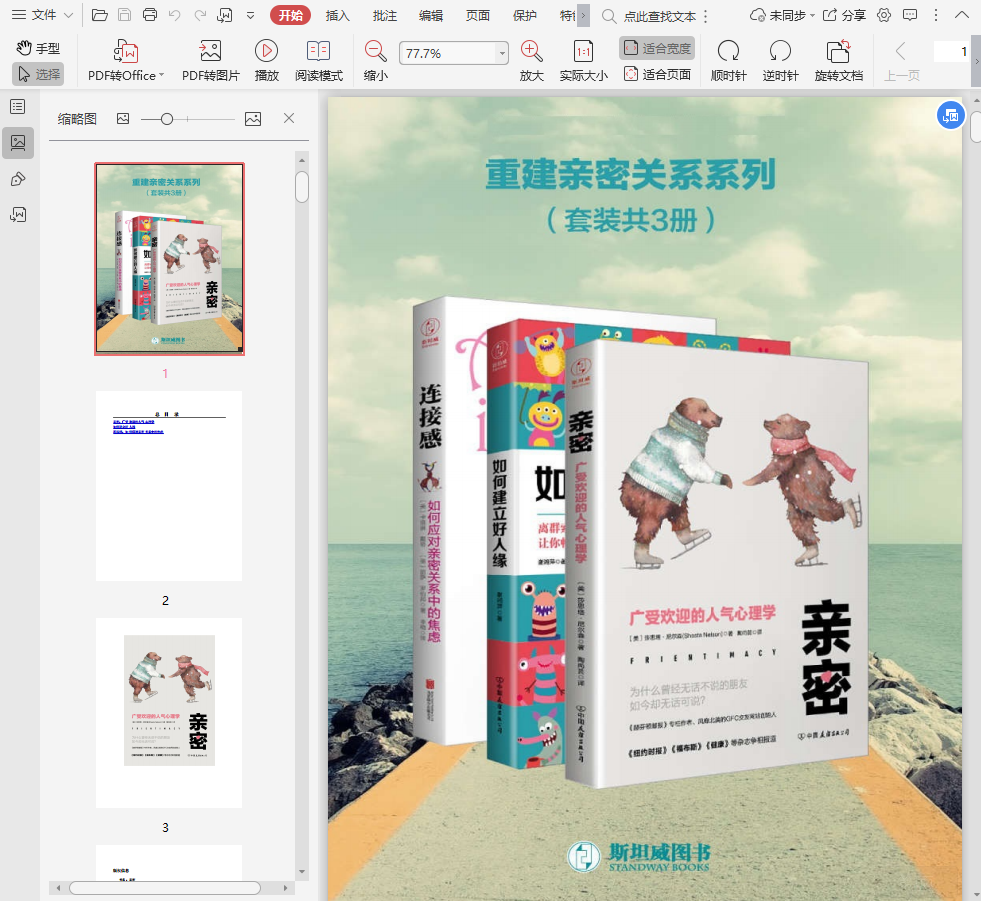Switch to the 插入 tab
The image size is (981, 901).
coord(337,16)
